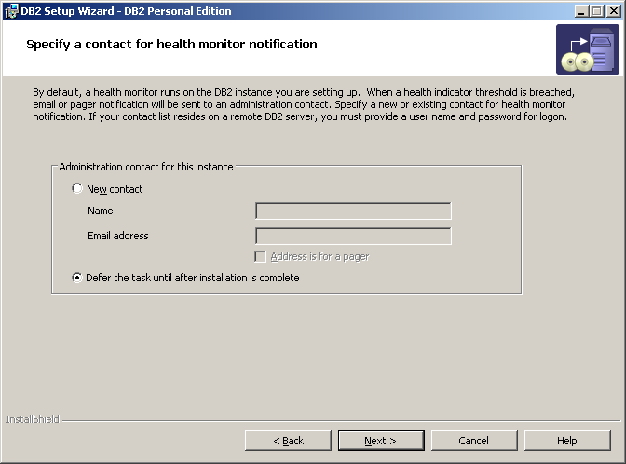Proceed with the Next button

click(381, 440)
